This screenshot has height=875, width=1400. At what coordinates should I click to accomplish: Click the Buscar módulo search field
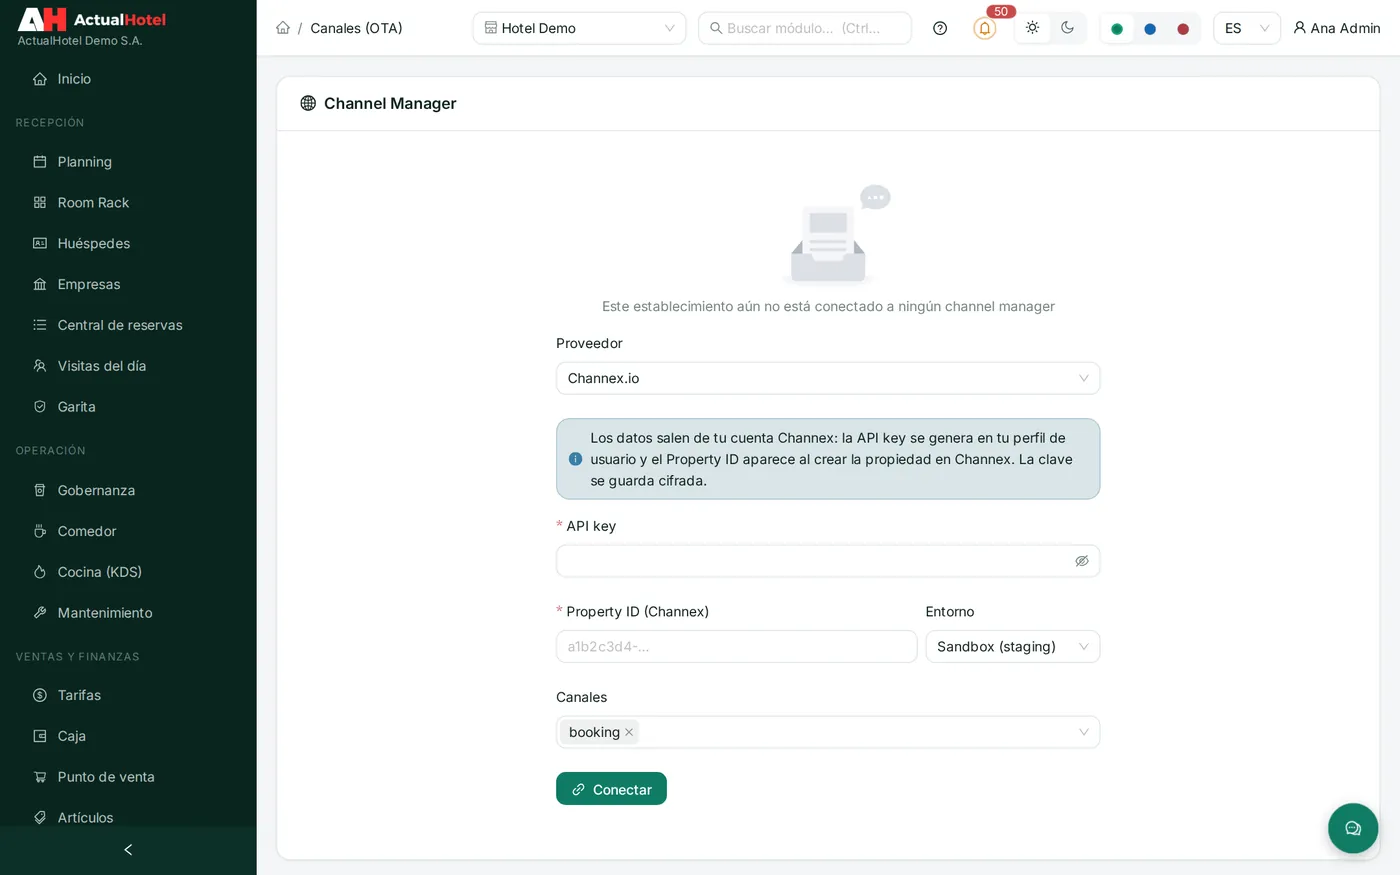pyautogui.click(x=805, y=28)
